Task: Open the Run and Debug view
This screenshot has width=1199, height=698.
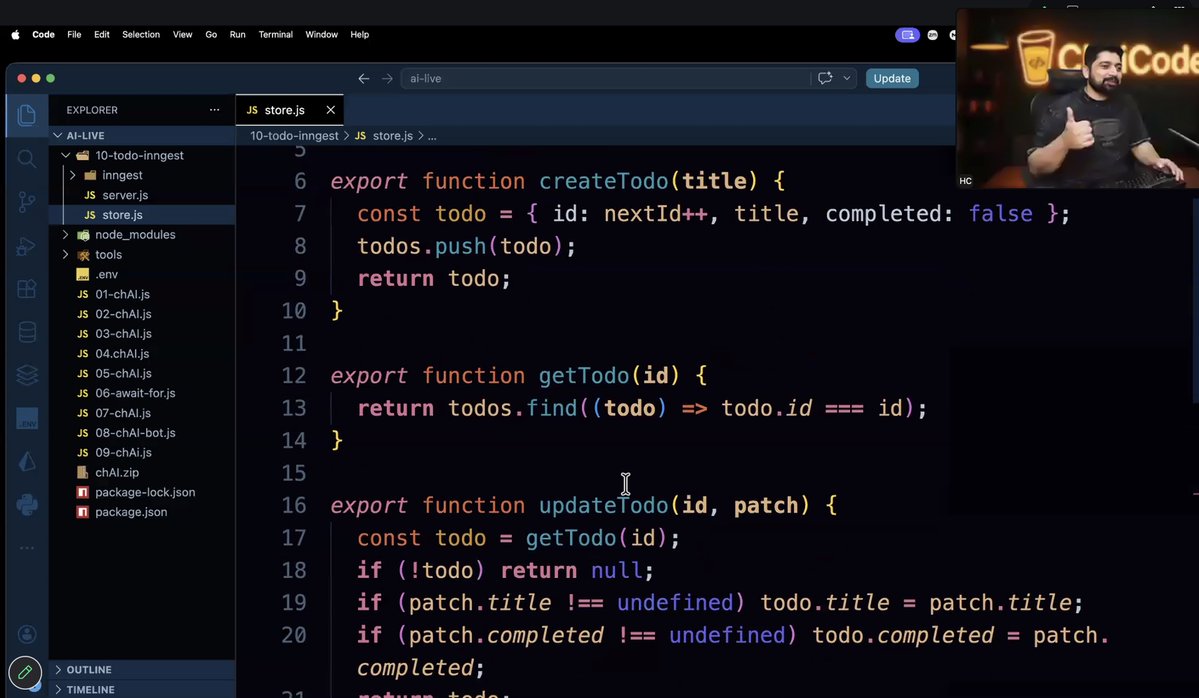Action: point(27,246)
